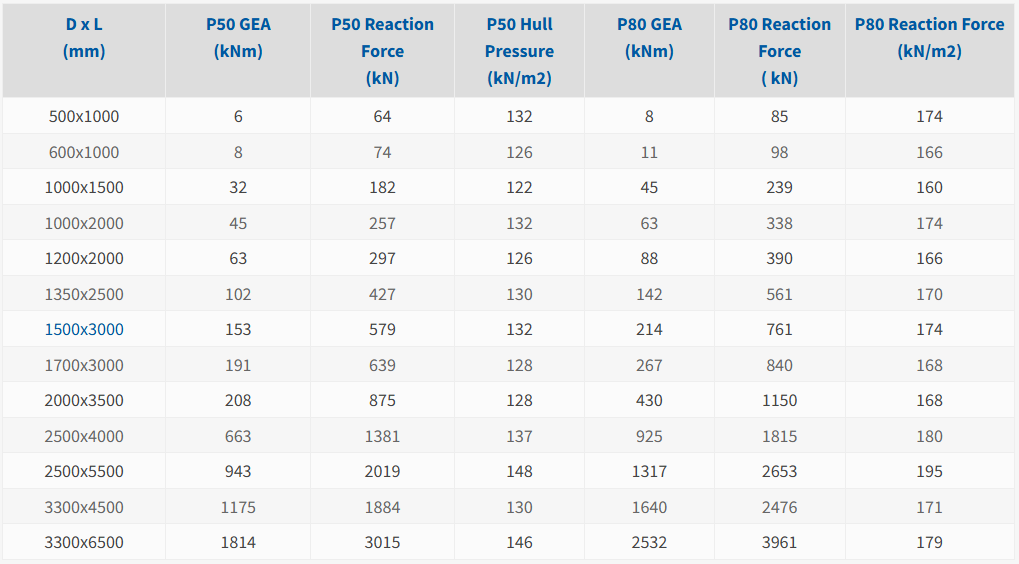Select the 195 kN/m2 cell

pyautogui.click(x=929, y=471)
